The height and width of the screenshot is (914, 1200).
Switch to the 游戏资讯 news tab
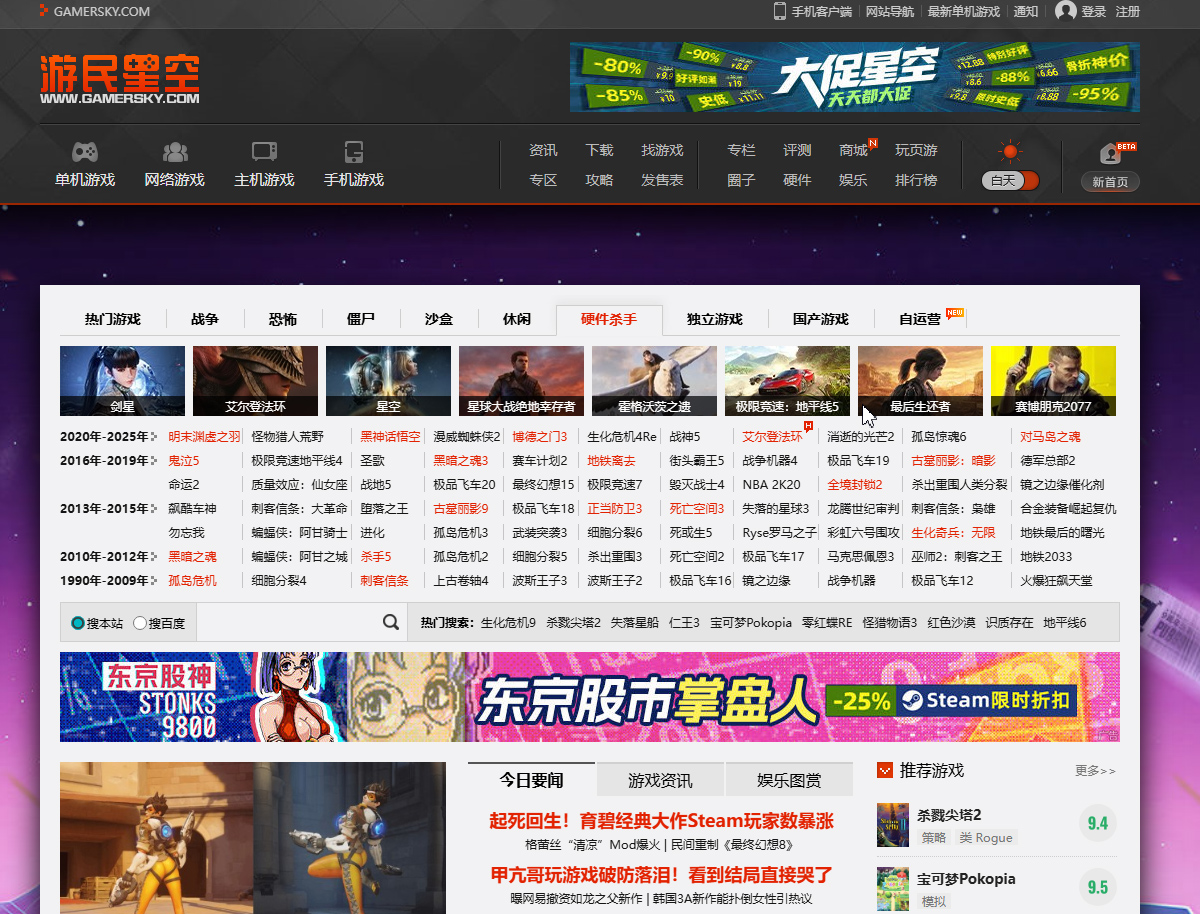pos(660,780)
